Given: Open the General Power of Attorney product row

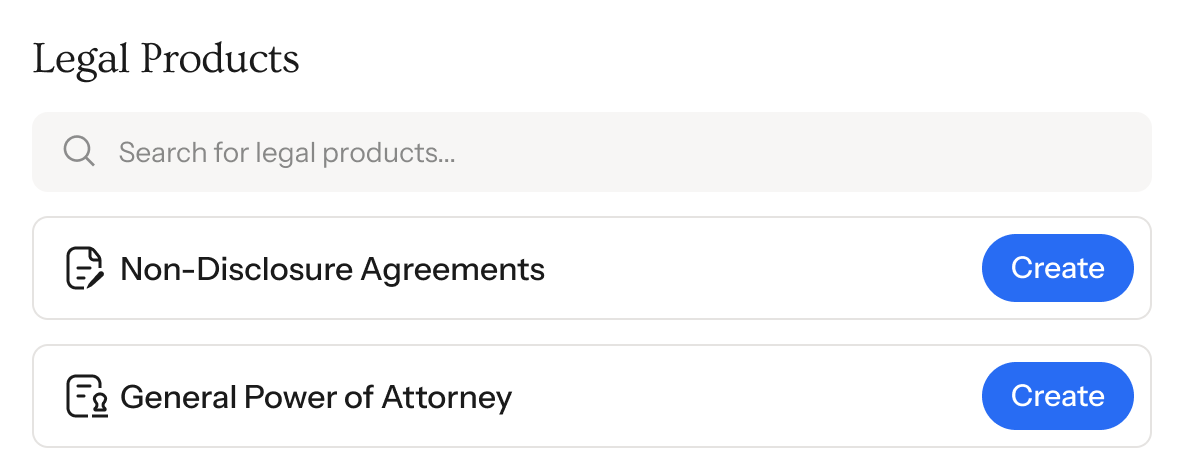Looking at the screenshot, I should coord(700,396).
